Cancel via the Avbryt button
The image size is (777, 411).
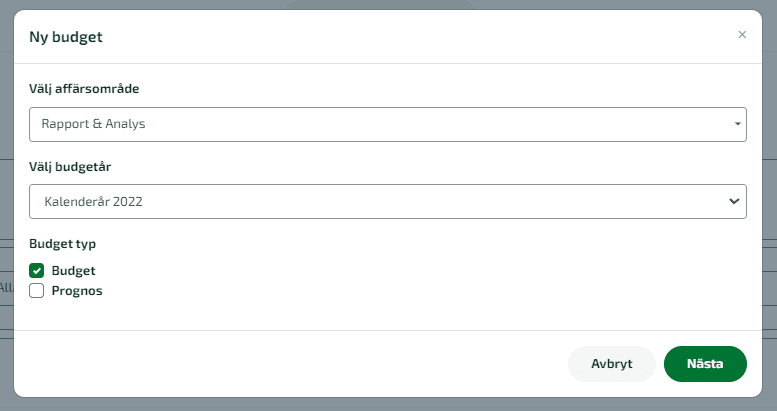tap(611, 364)
